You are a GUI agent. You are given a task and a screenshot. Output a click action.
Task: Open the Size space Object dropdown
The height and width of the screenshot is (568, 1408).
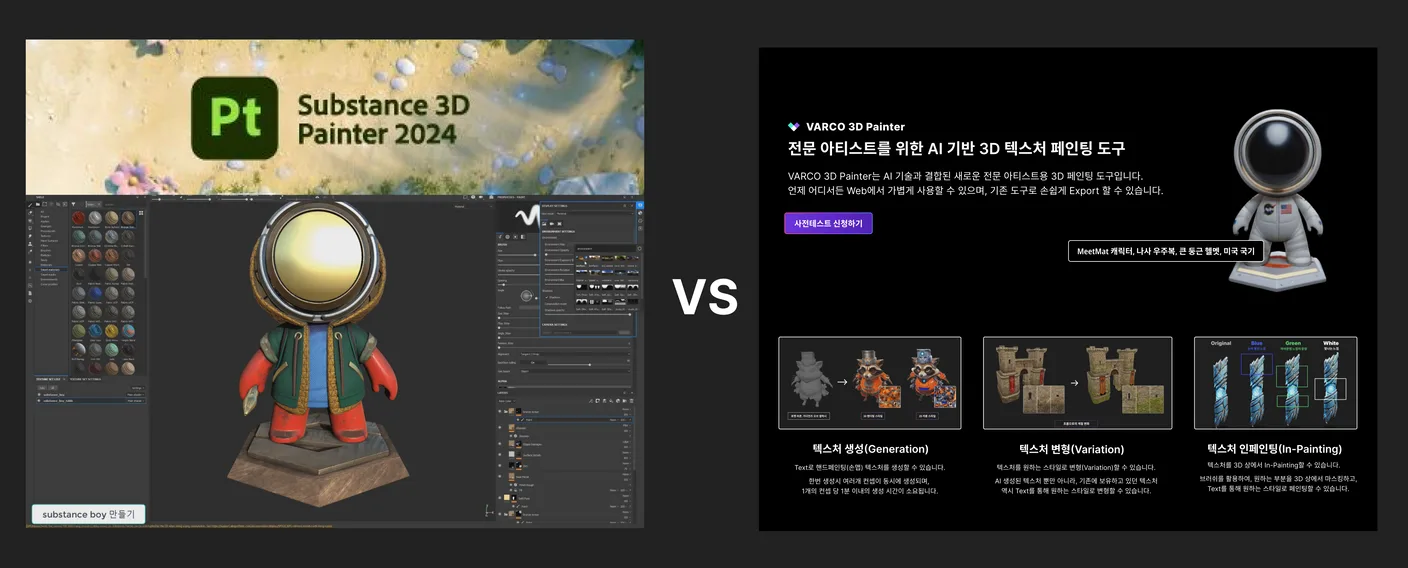pyautogui.click(x=575, y=371)
